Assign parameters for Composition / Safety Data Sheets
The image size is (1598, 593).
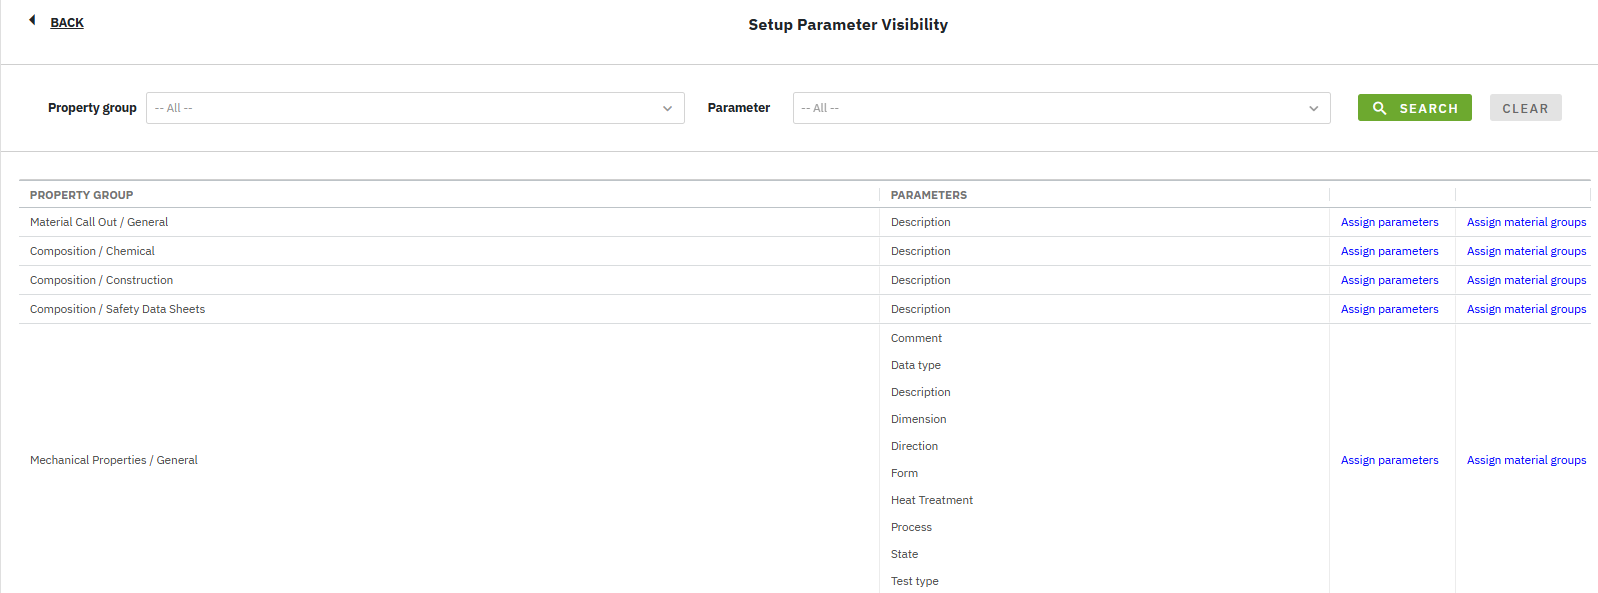[1389, 309]
